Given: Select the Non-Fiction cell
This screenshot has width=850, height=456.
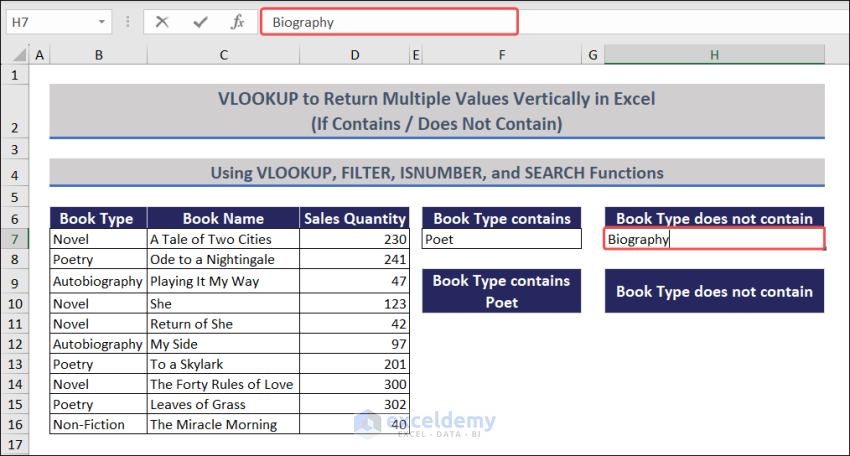Looking at the screenshot, I should point(99,425).
